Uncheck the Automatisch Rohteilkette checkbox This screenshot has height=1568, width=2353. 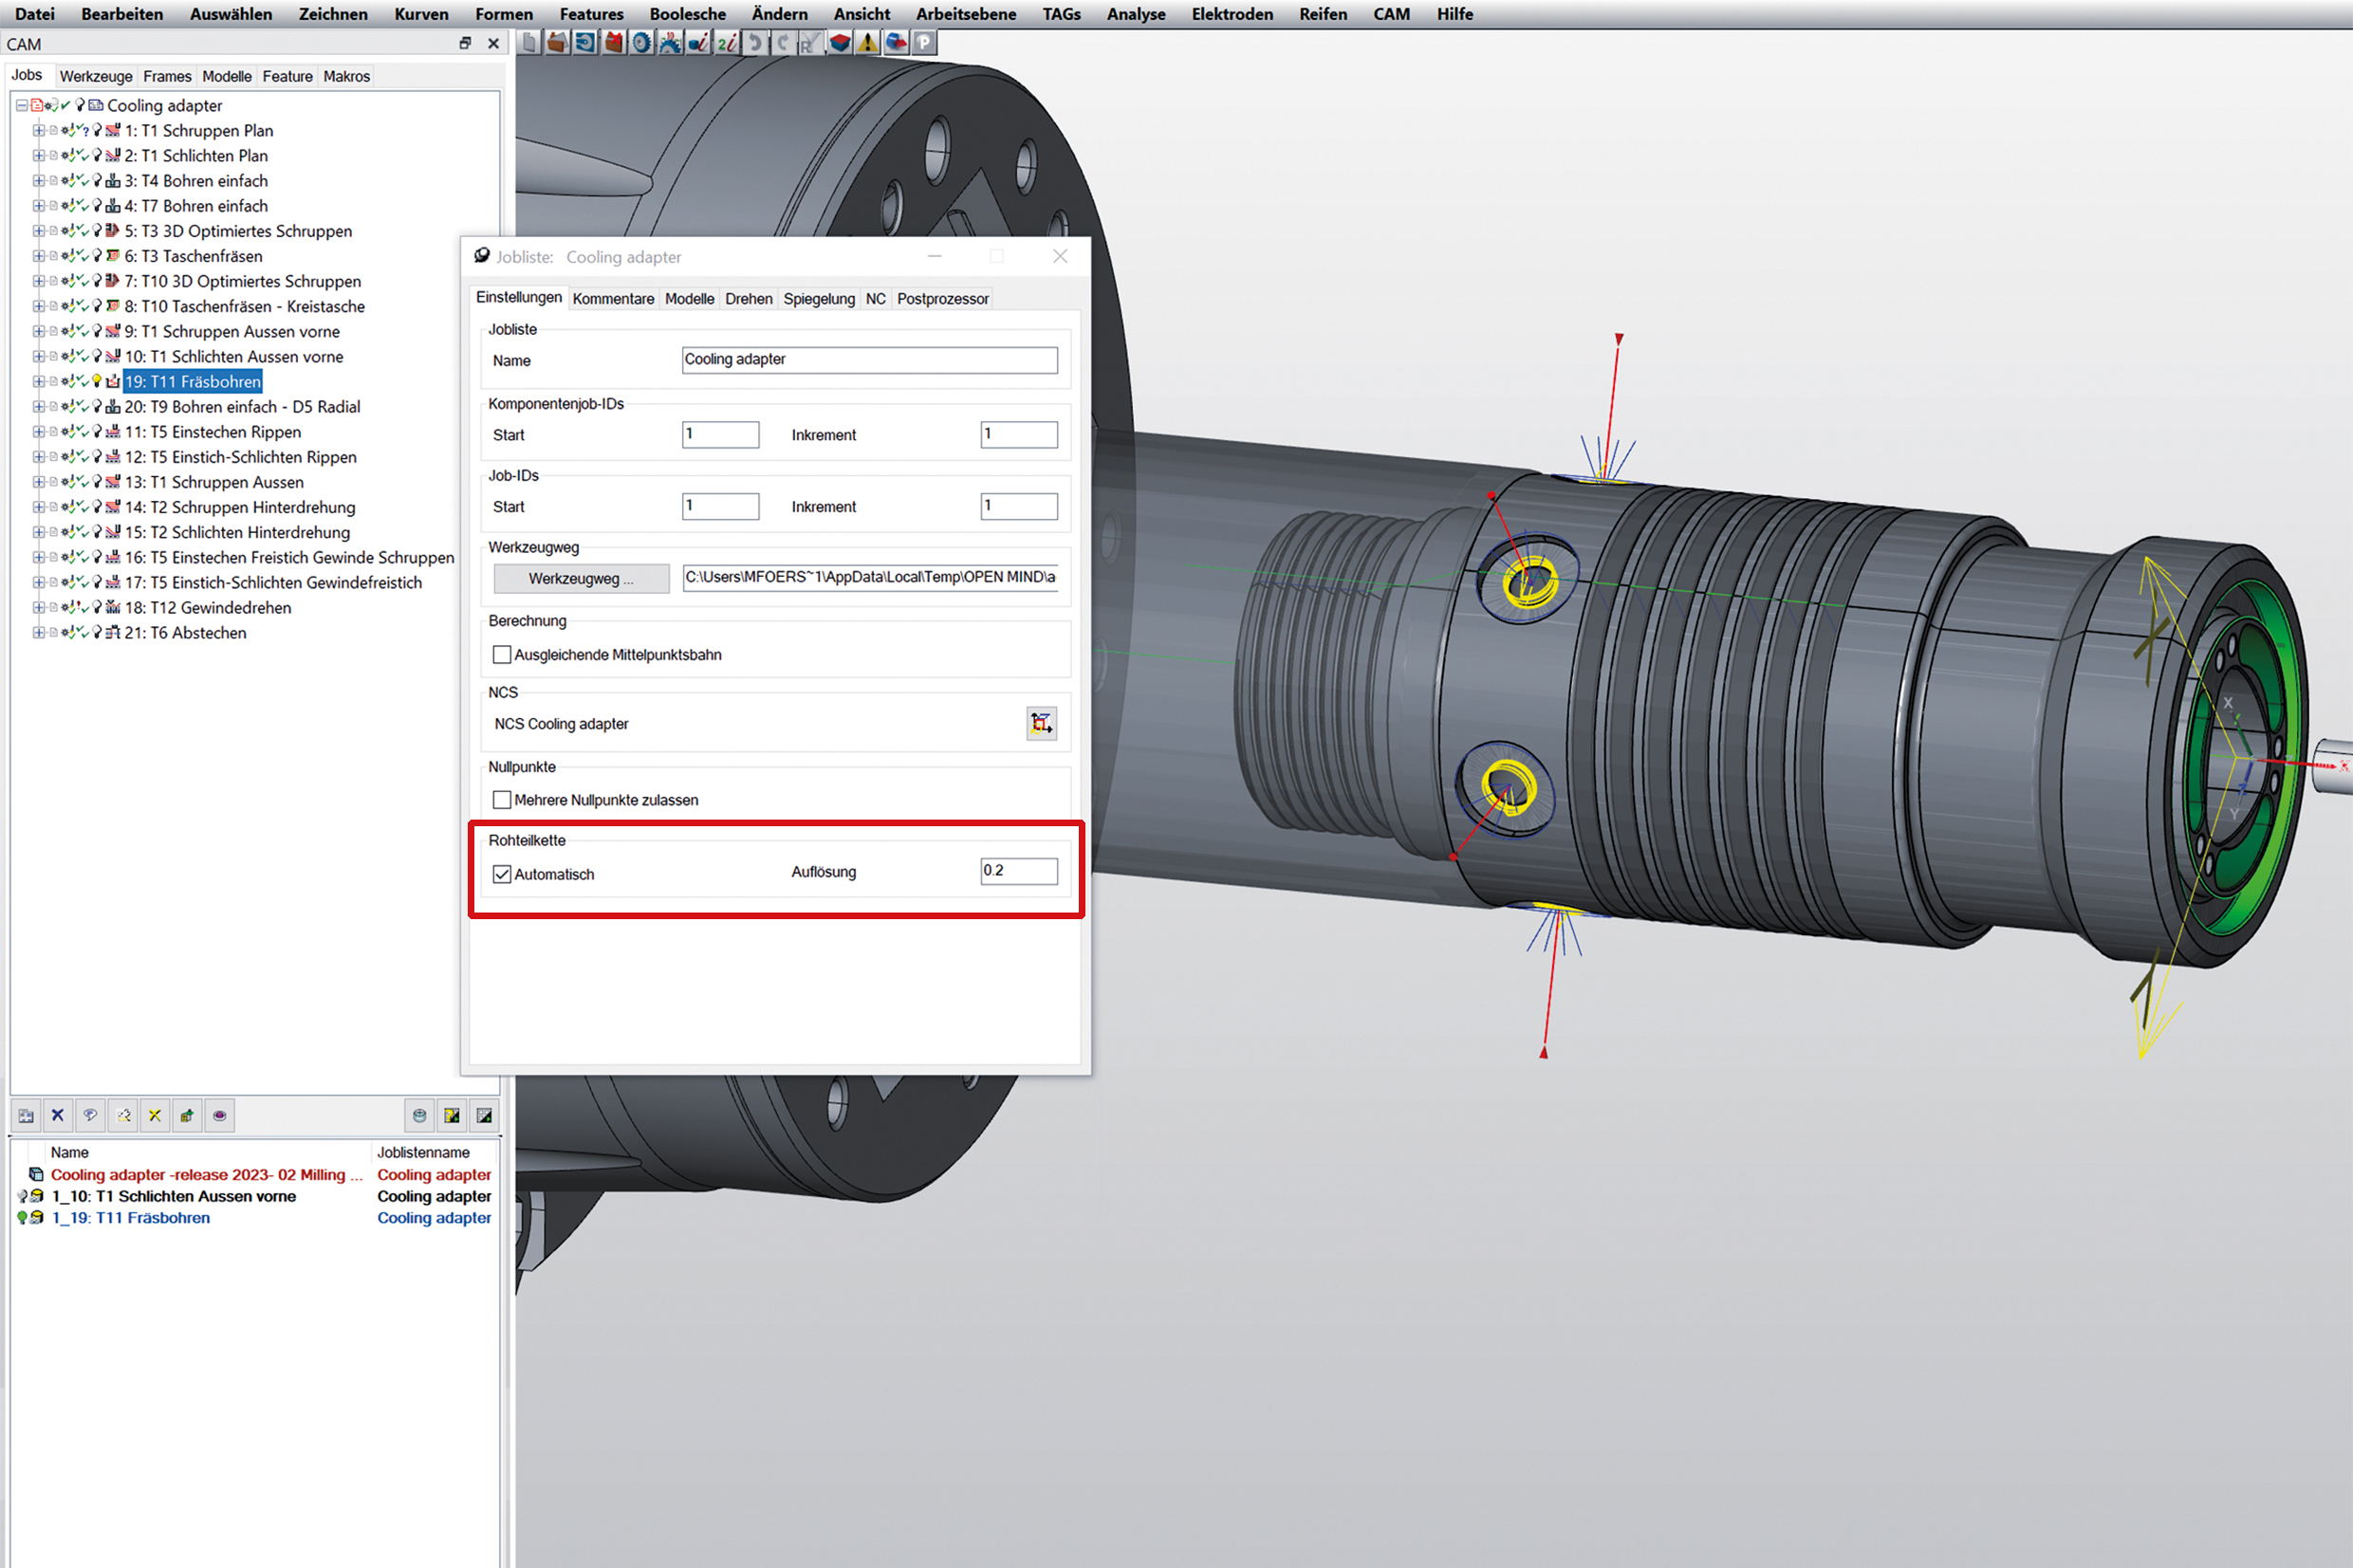tap(502, 874)
